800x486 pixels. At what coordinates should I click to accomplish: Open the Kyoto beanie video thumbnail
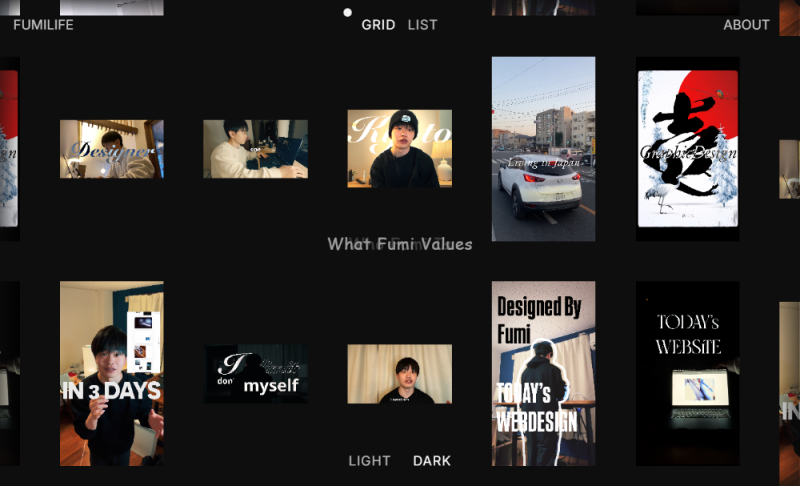point(399,148)
